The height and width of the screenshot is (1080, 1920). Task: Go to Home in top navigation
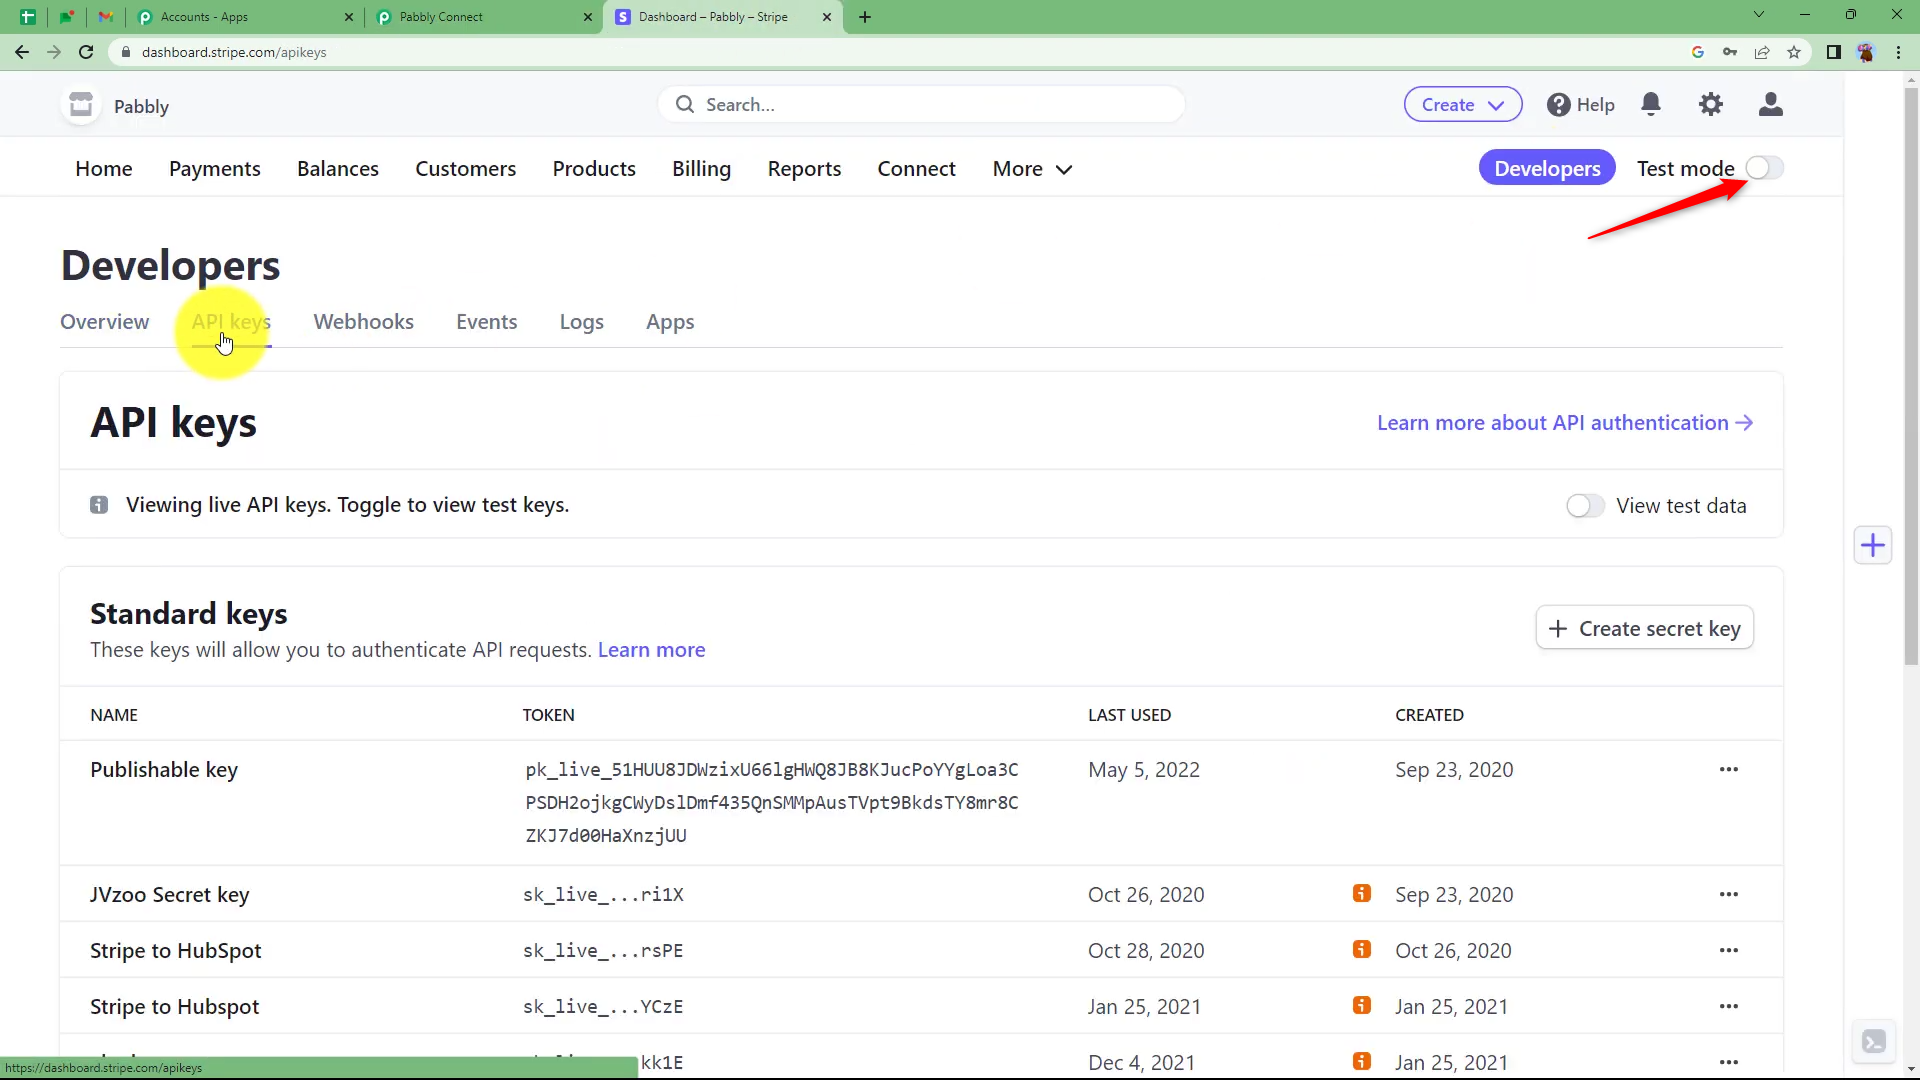pyautogui.click(x=104, y=169)
